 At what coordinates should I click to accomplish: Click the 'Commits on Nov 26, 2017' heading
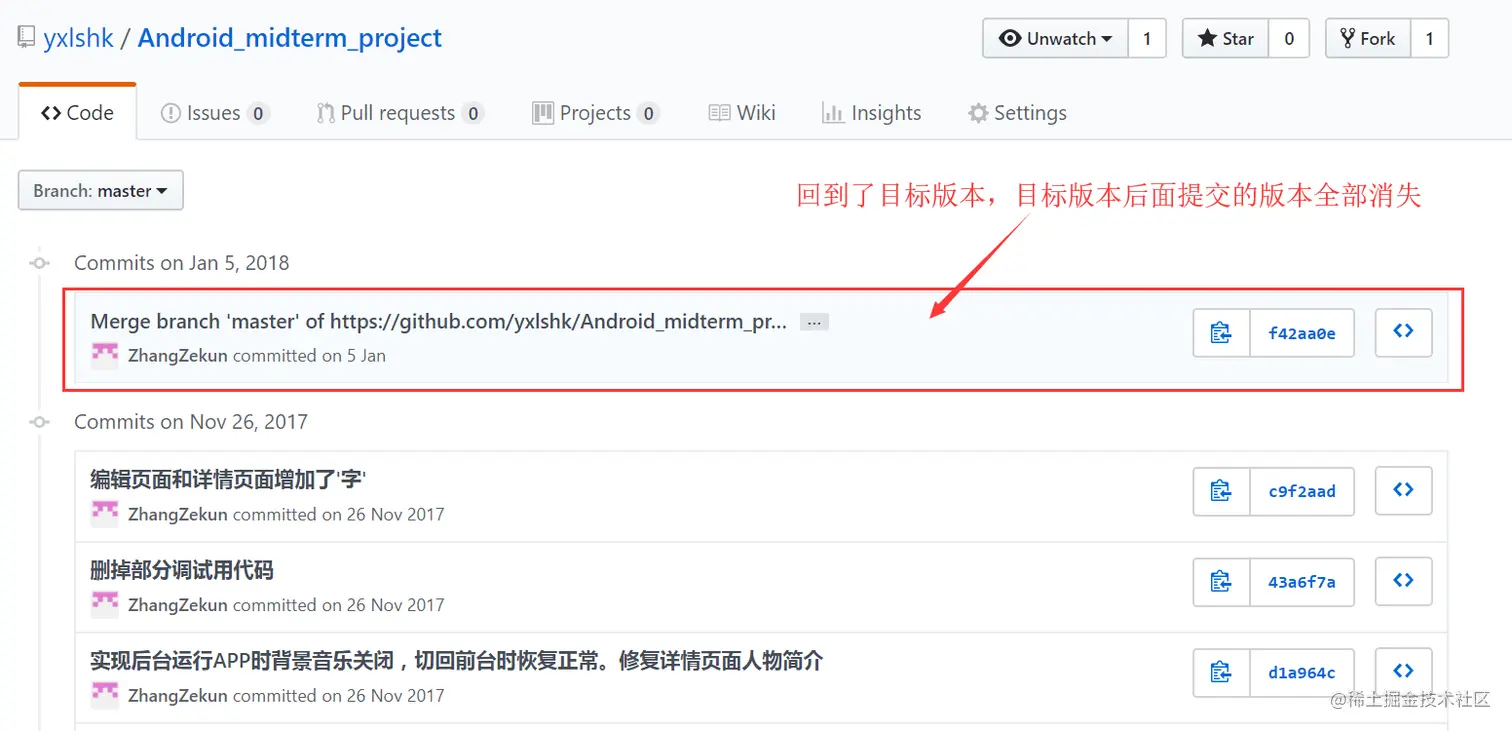coord(191,422)
